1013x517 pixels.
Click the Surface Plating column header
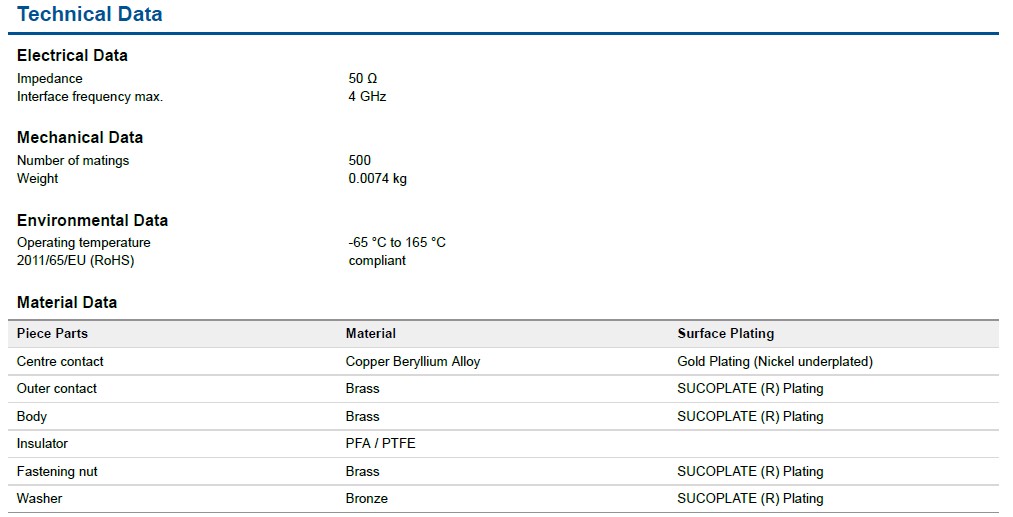tap(726, 333)
